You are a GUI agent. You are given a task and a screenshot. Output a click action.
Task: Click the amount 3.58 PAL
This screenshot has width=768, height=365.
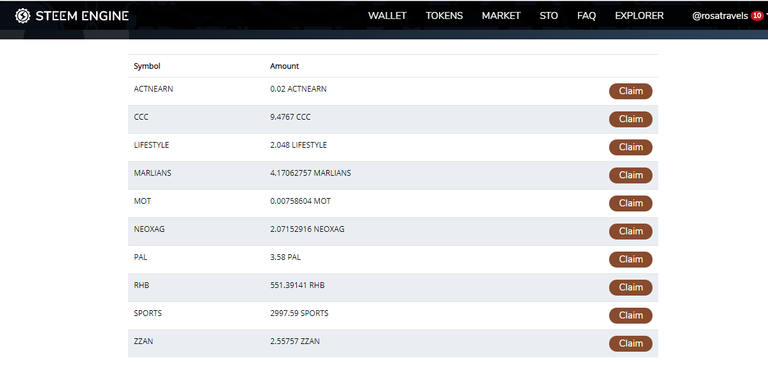pyautogui.click(x=285, y=257)
